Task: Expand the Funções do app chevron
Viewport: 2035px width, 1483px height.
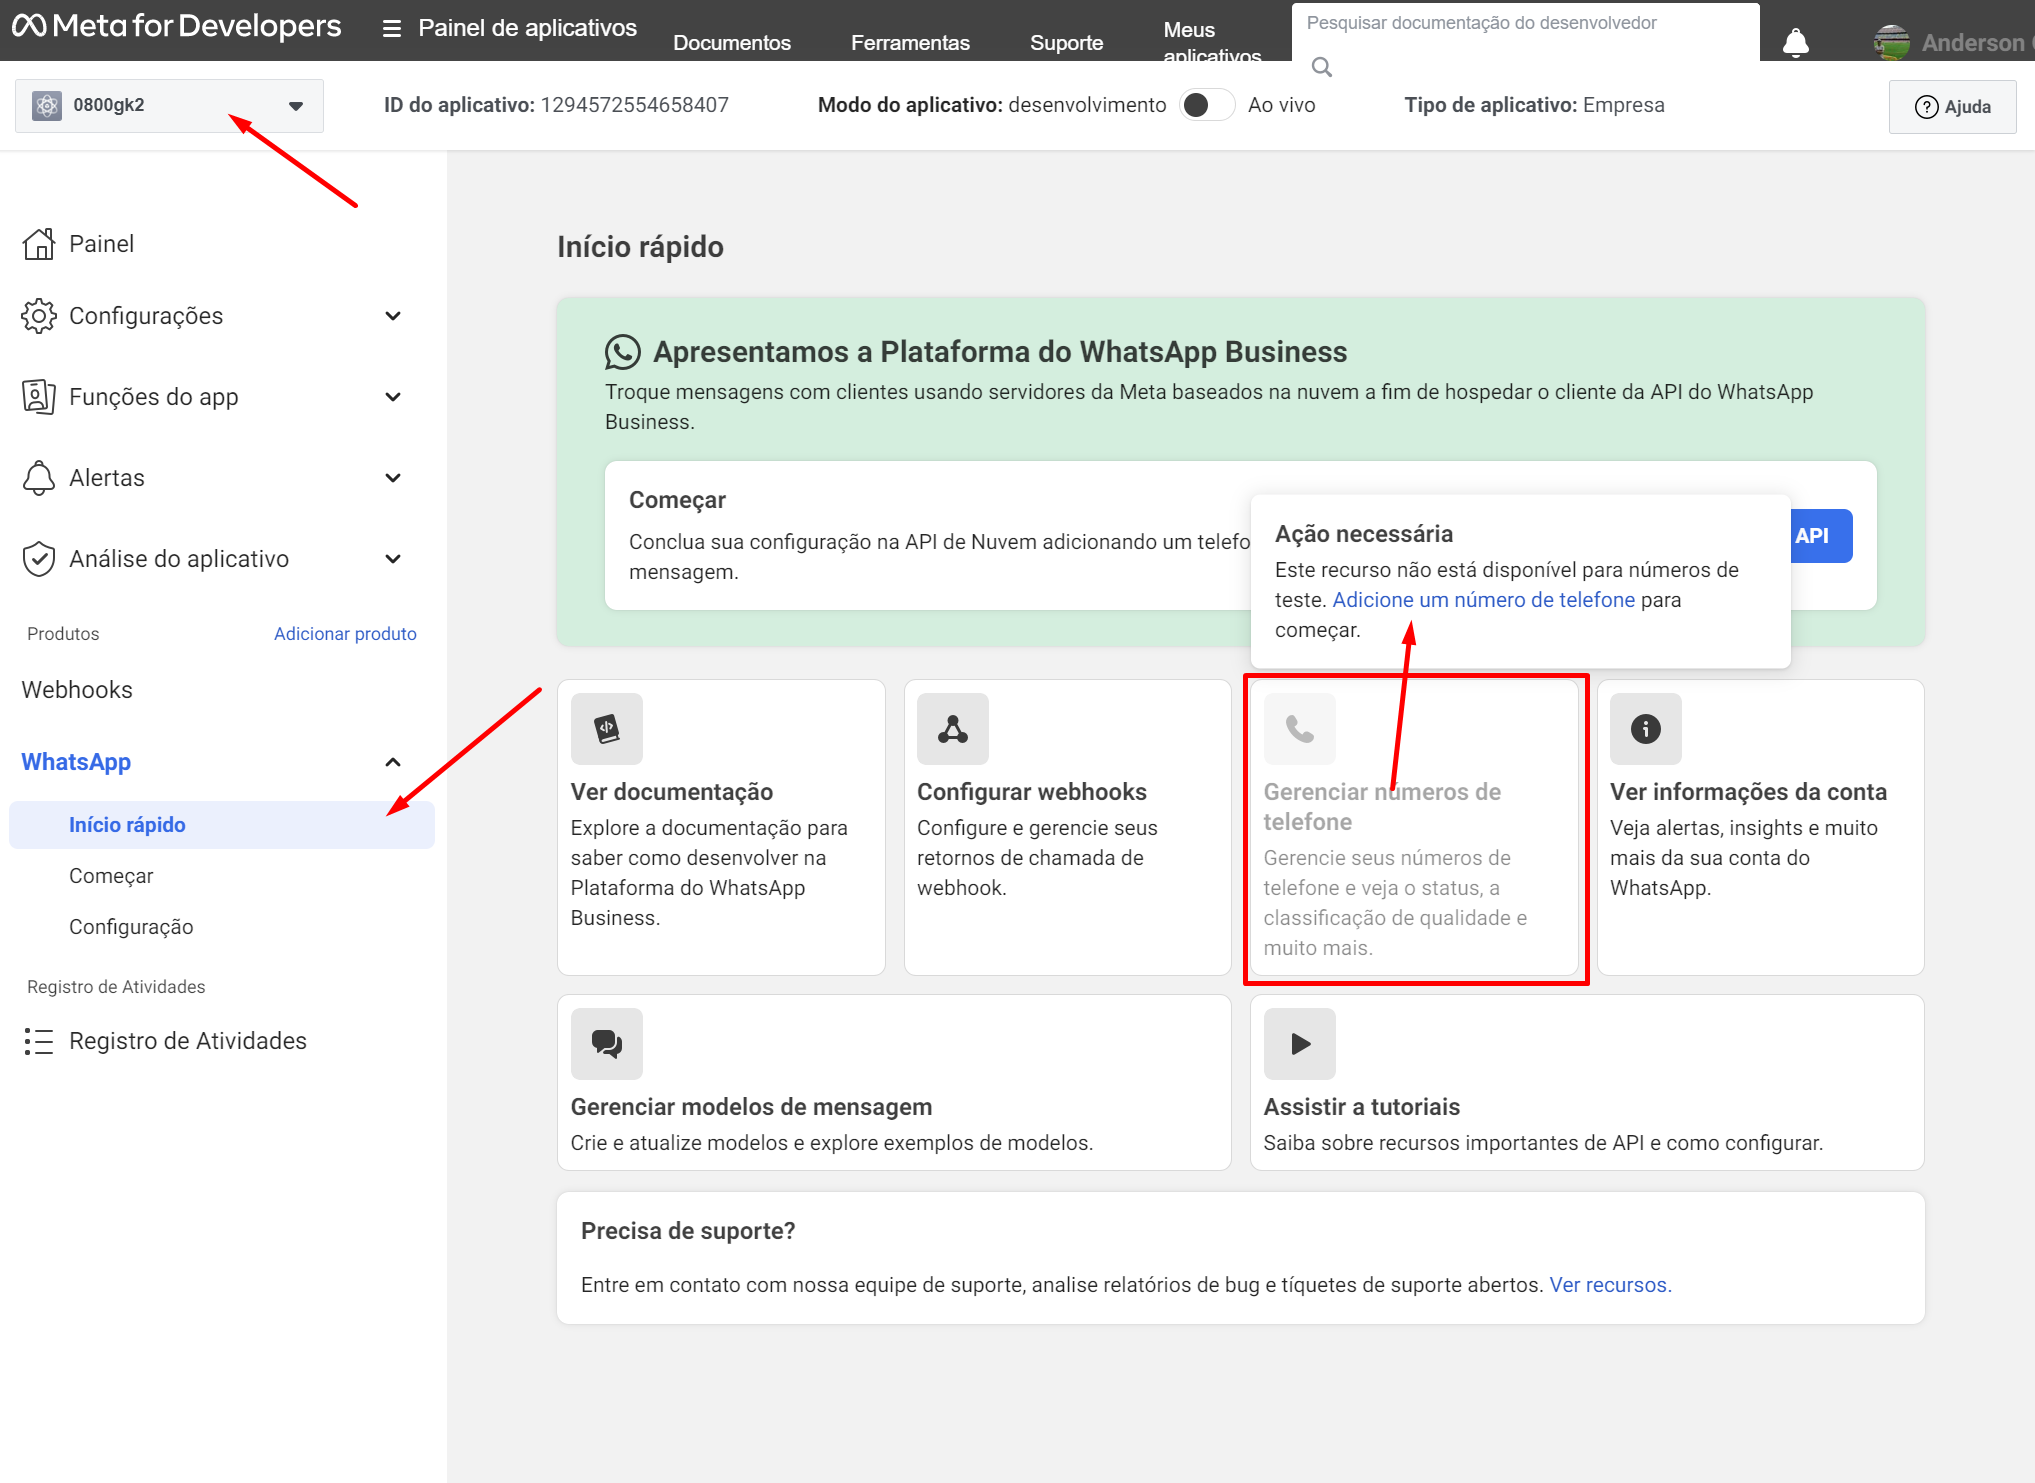Action: [x=393, y=397]
